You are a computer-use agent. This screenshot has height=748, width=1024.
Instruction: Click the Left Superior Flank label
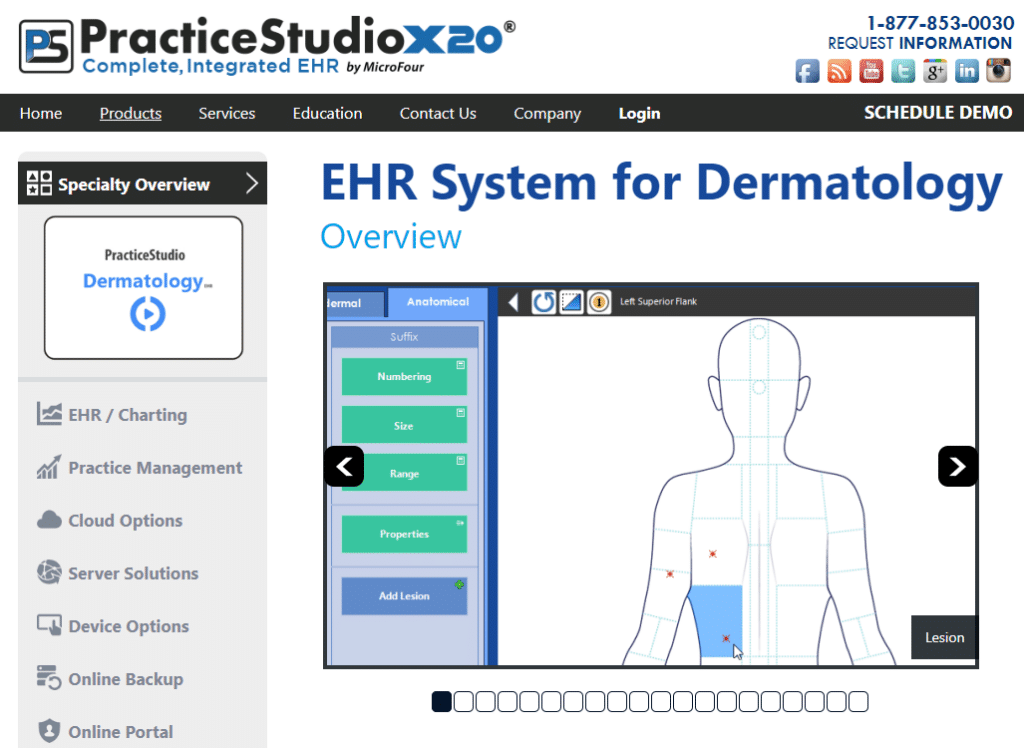658,302
